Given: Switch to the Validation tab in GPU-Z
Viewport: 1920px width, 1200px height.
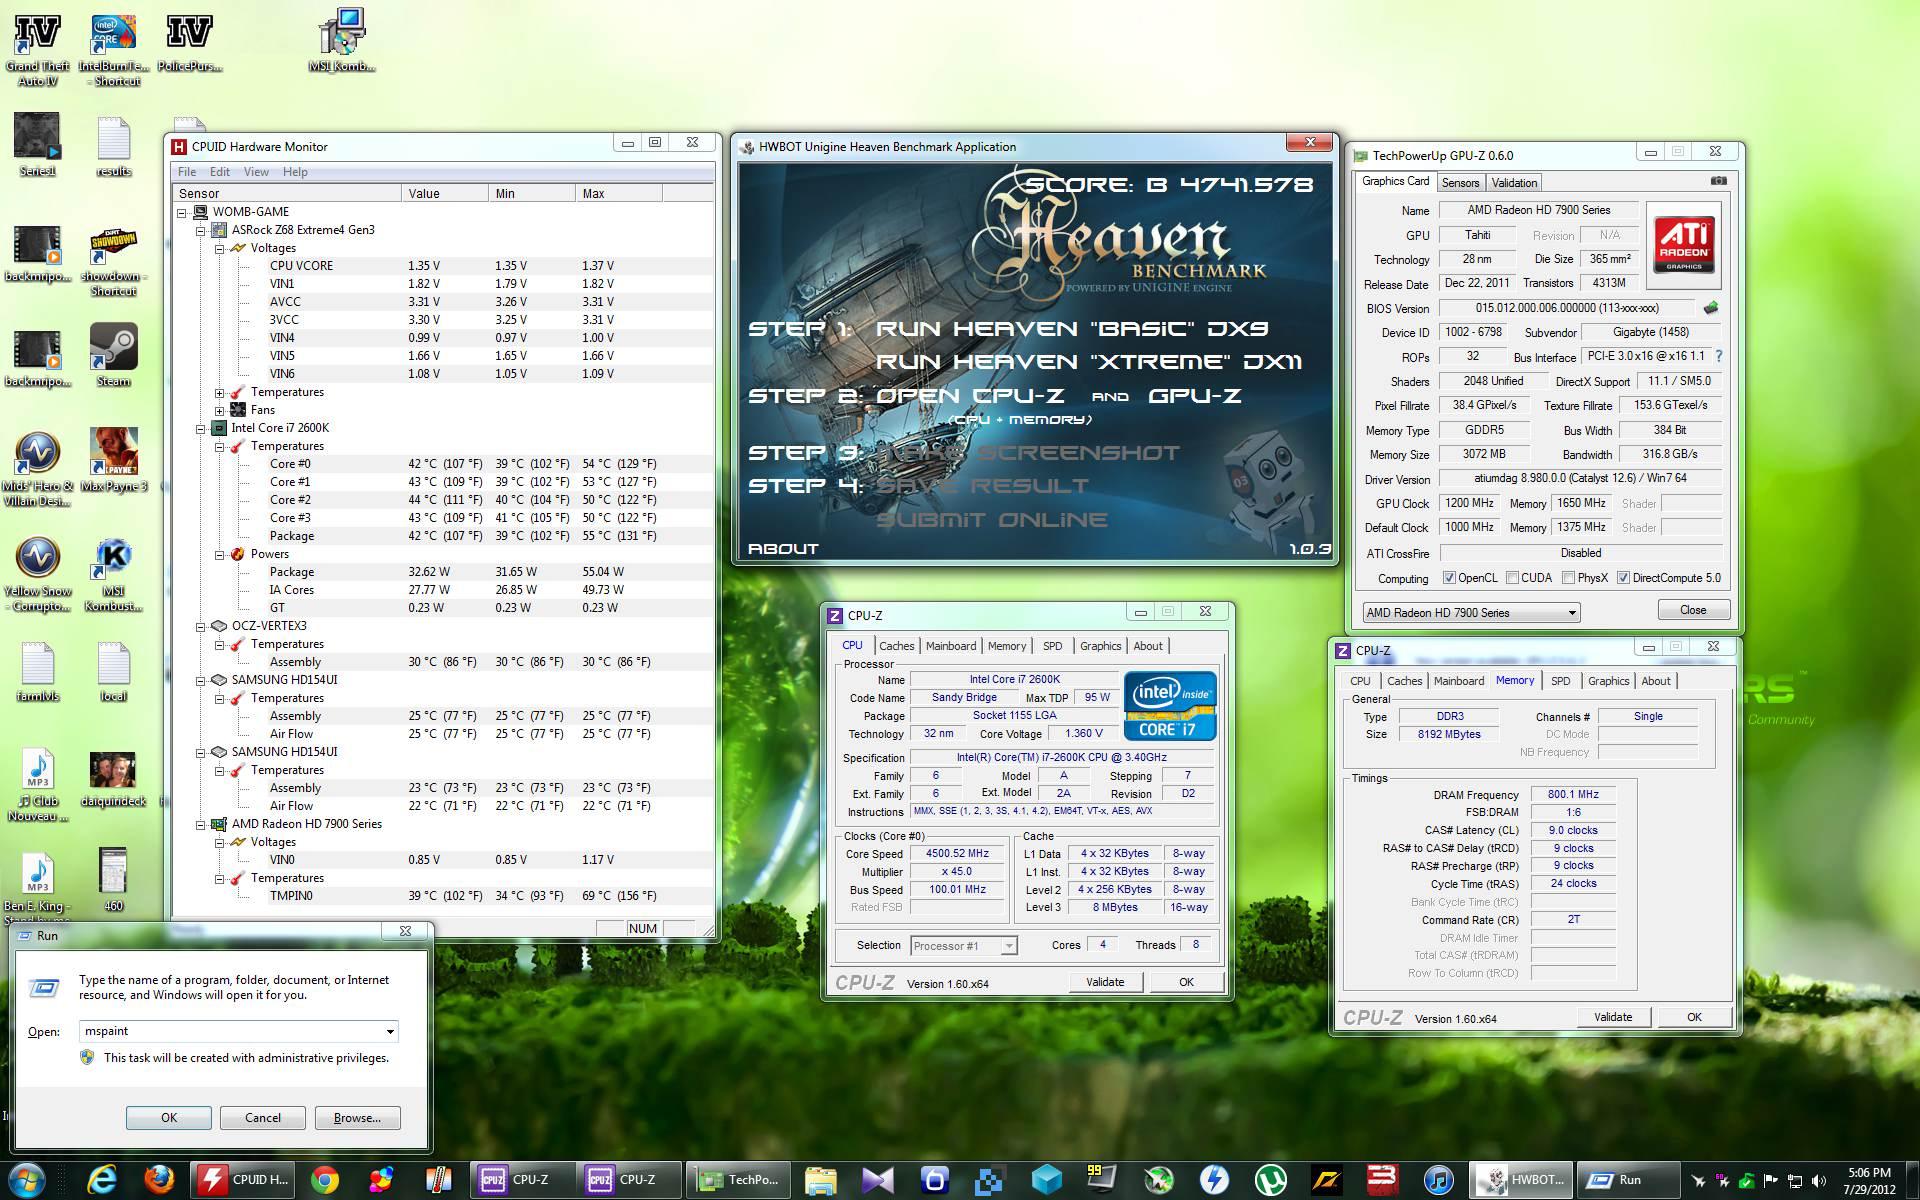Looking at the screenshot, I should pyautogui.click(x=1514, y=182).
